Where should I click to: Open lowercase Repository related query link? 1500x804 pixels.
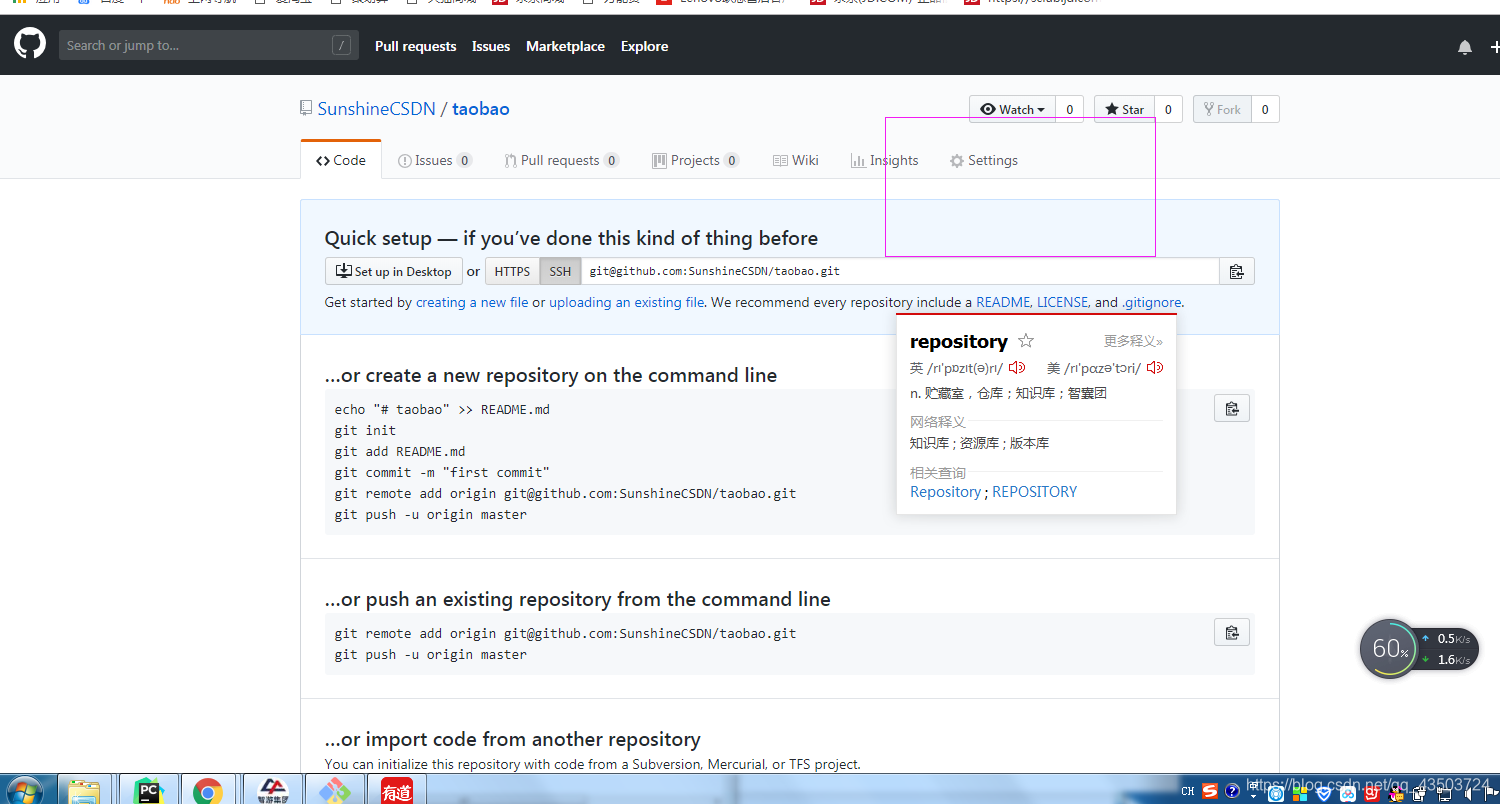pos(945,492)
